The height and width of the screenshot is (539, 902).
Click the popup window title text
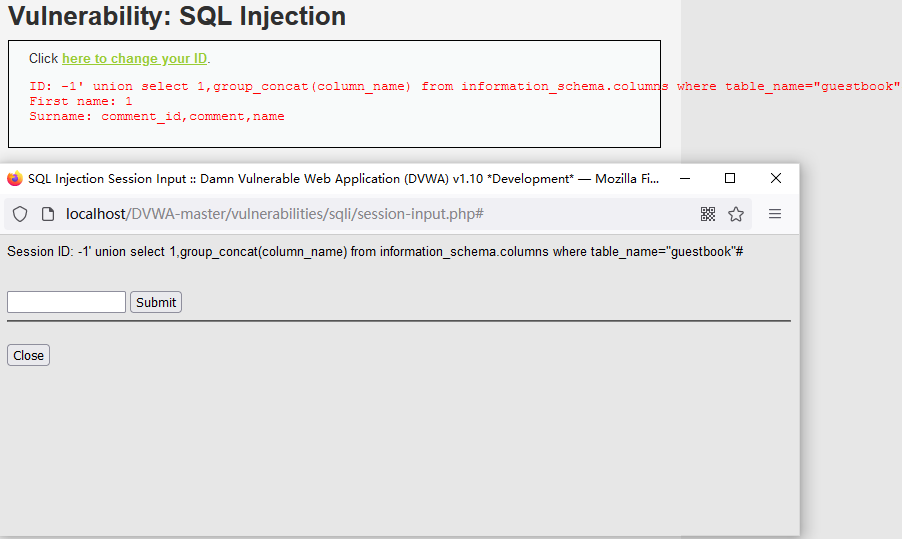pyautogui.click(x=343, y=178)
